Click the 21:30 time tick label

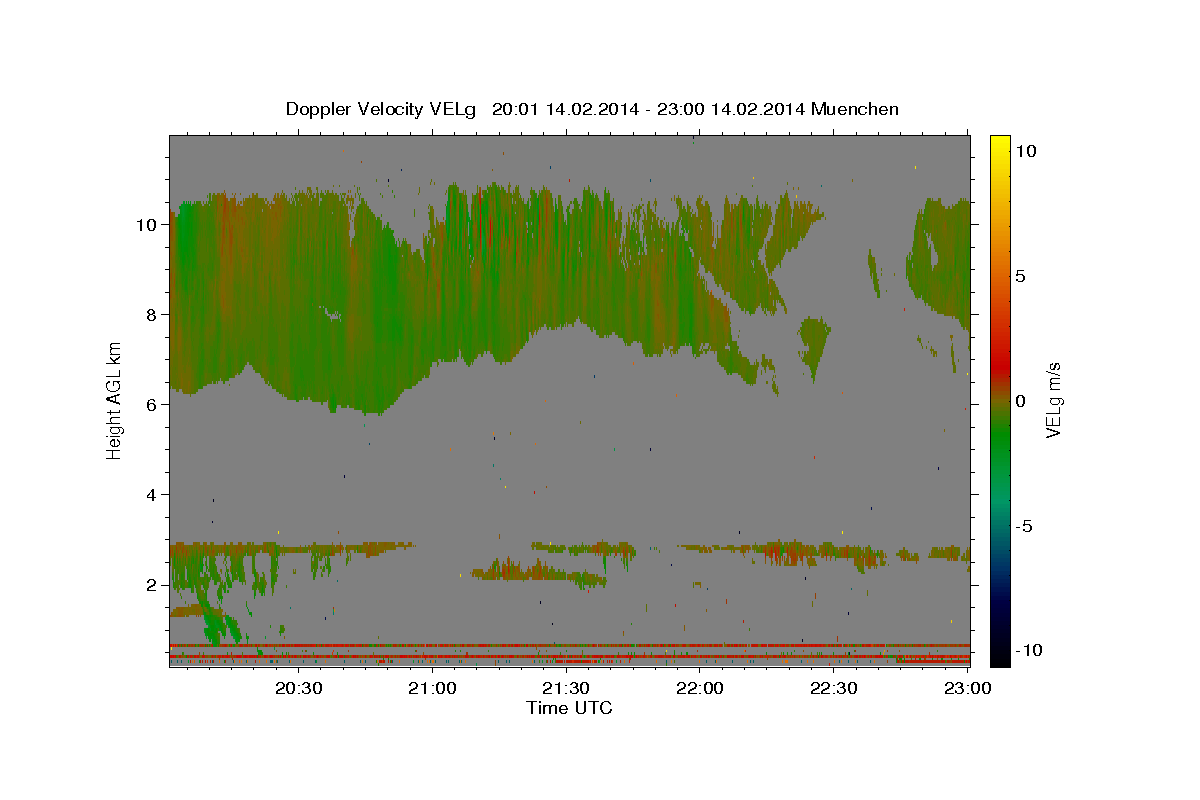pyautogui.click(x=566, y=688)
